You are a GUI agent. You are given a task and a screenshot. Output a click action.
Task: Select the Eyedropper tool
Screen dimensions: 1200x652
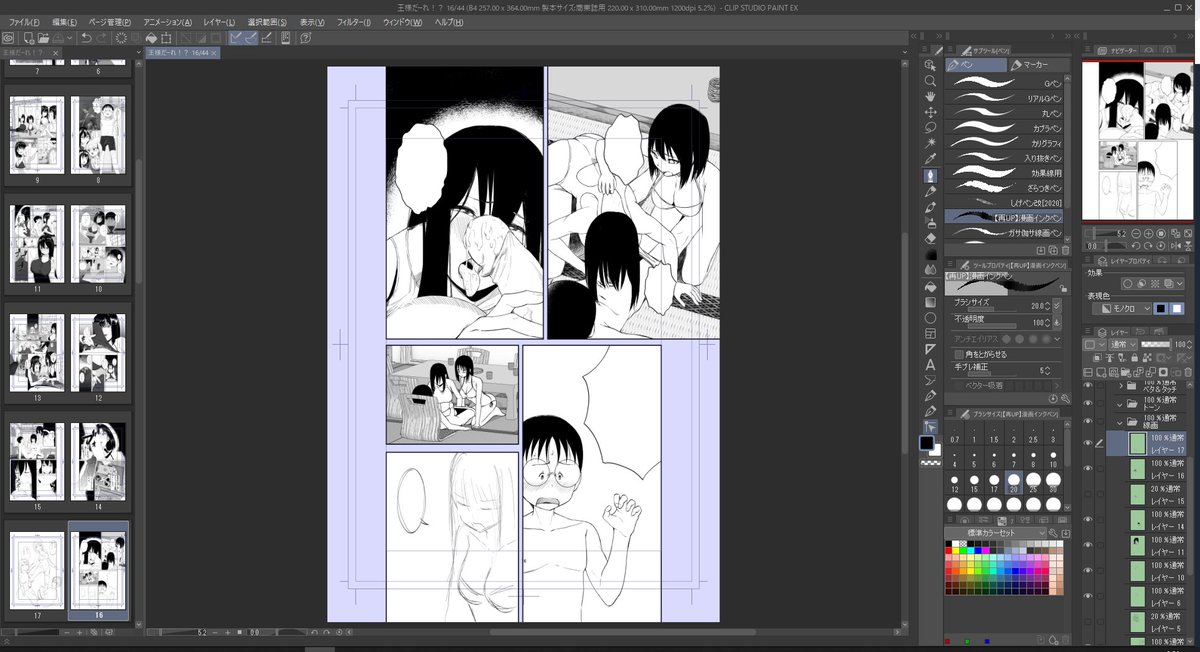[x=930, y=159]
